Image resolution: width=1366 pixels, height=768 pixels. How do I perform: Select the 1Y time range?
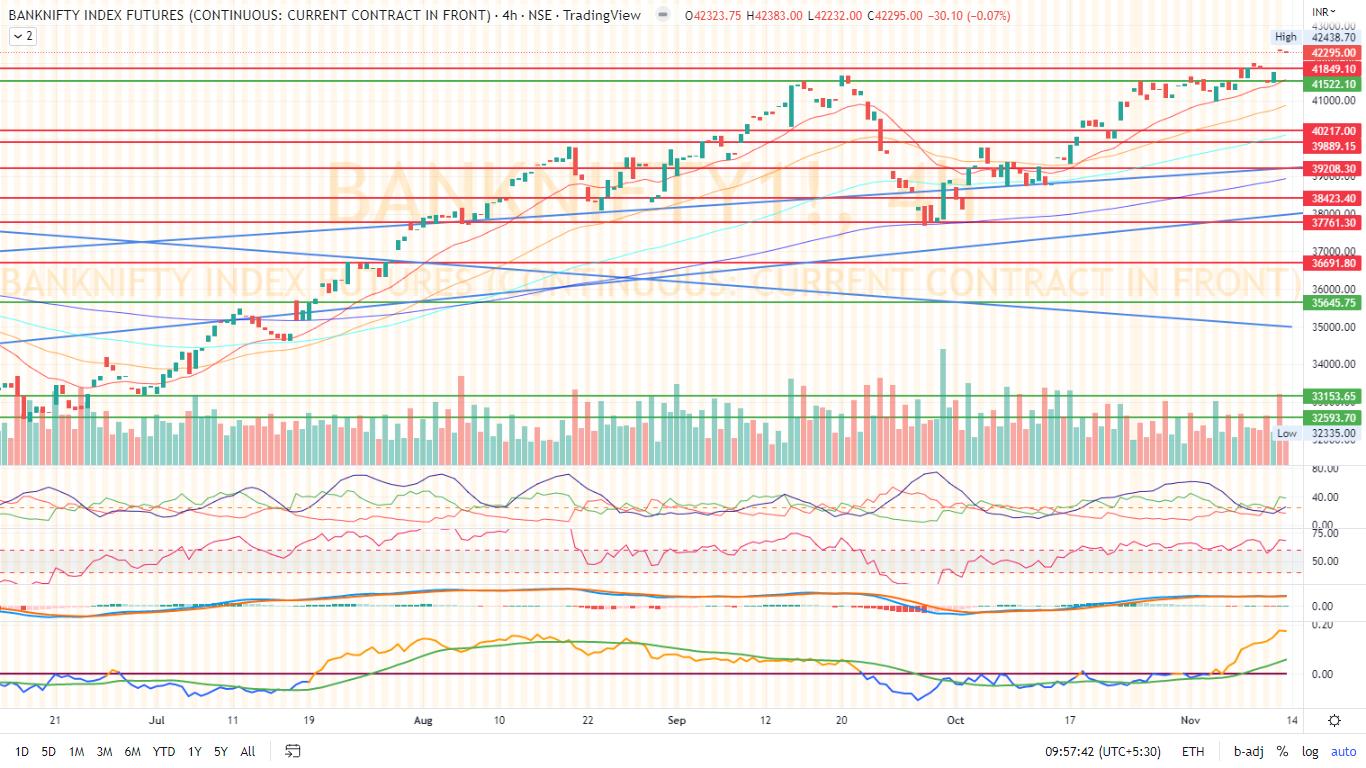coord(195,751)
